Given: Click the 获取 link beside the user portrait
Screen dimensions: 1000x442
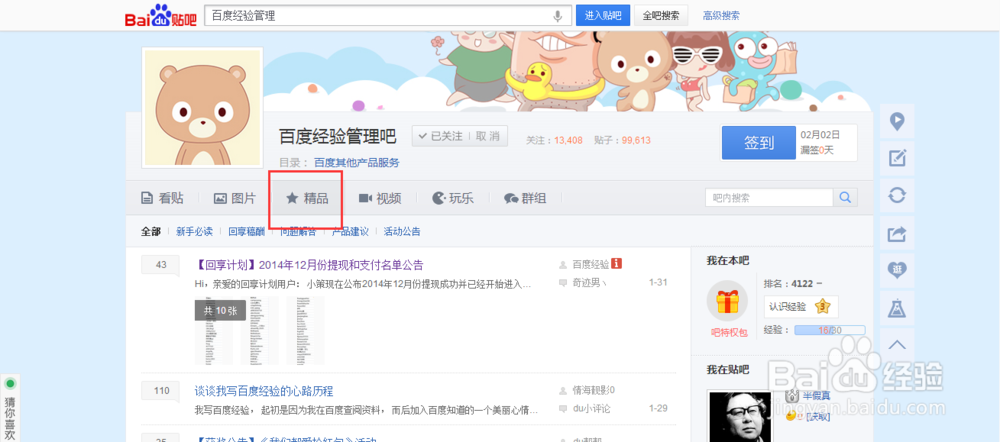Looking at the screenshot, I should (819, 416).
